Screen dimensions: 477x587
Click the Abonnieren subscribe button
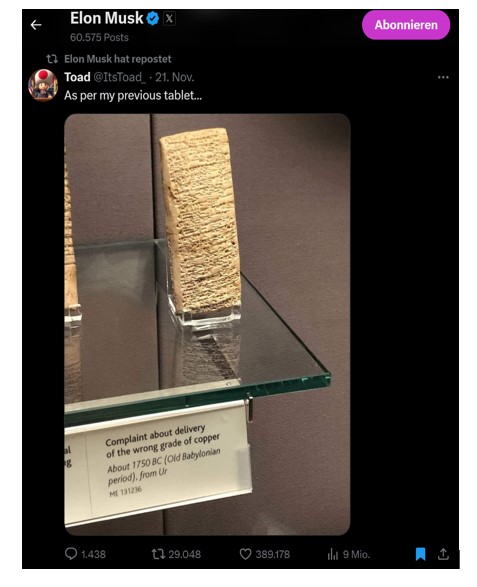tap(406, 25)
